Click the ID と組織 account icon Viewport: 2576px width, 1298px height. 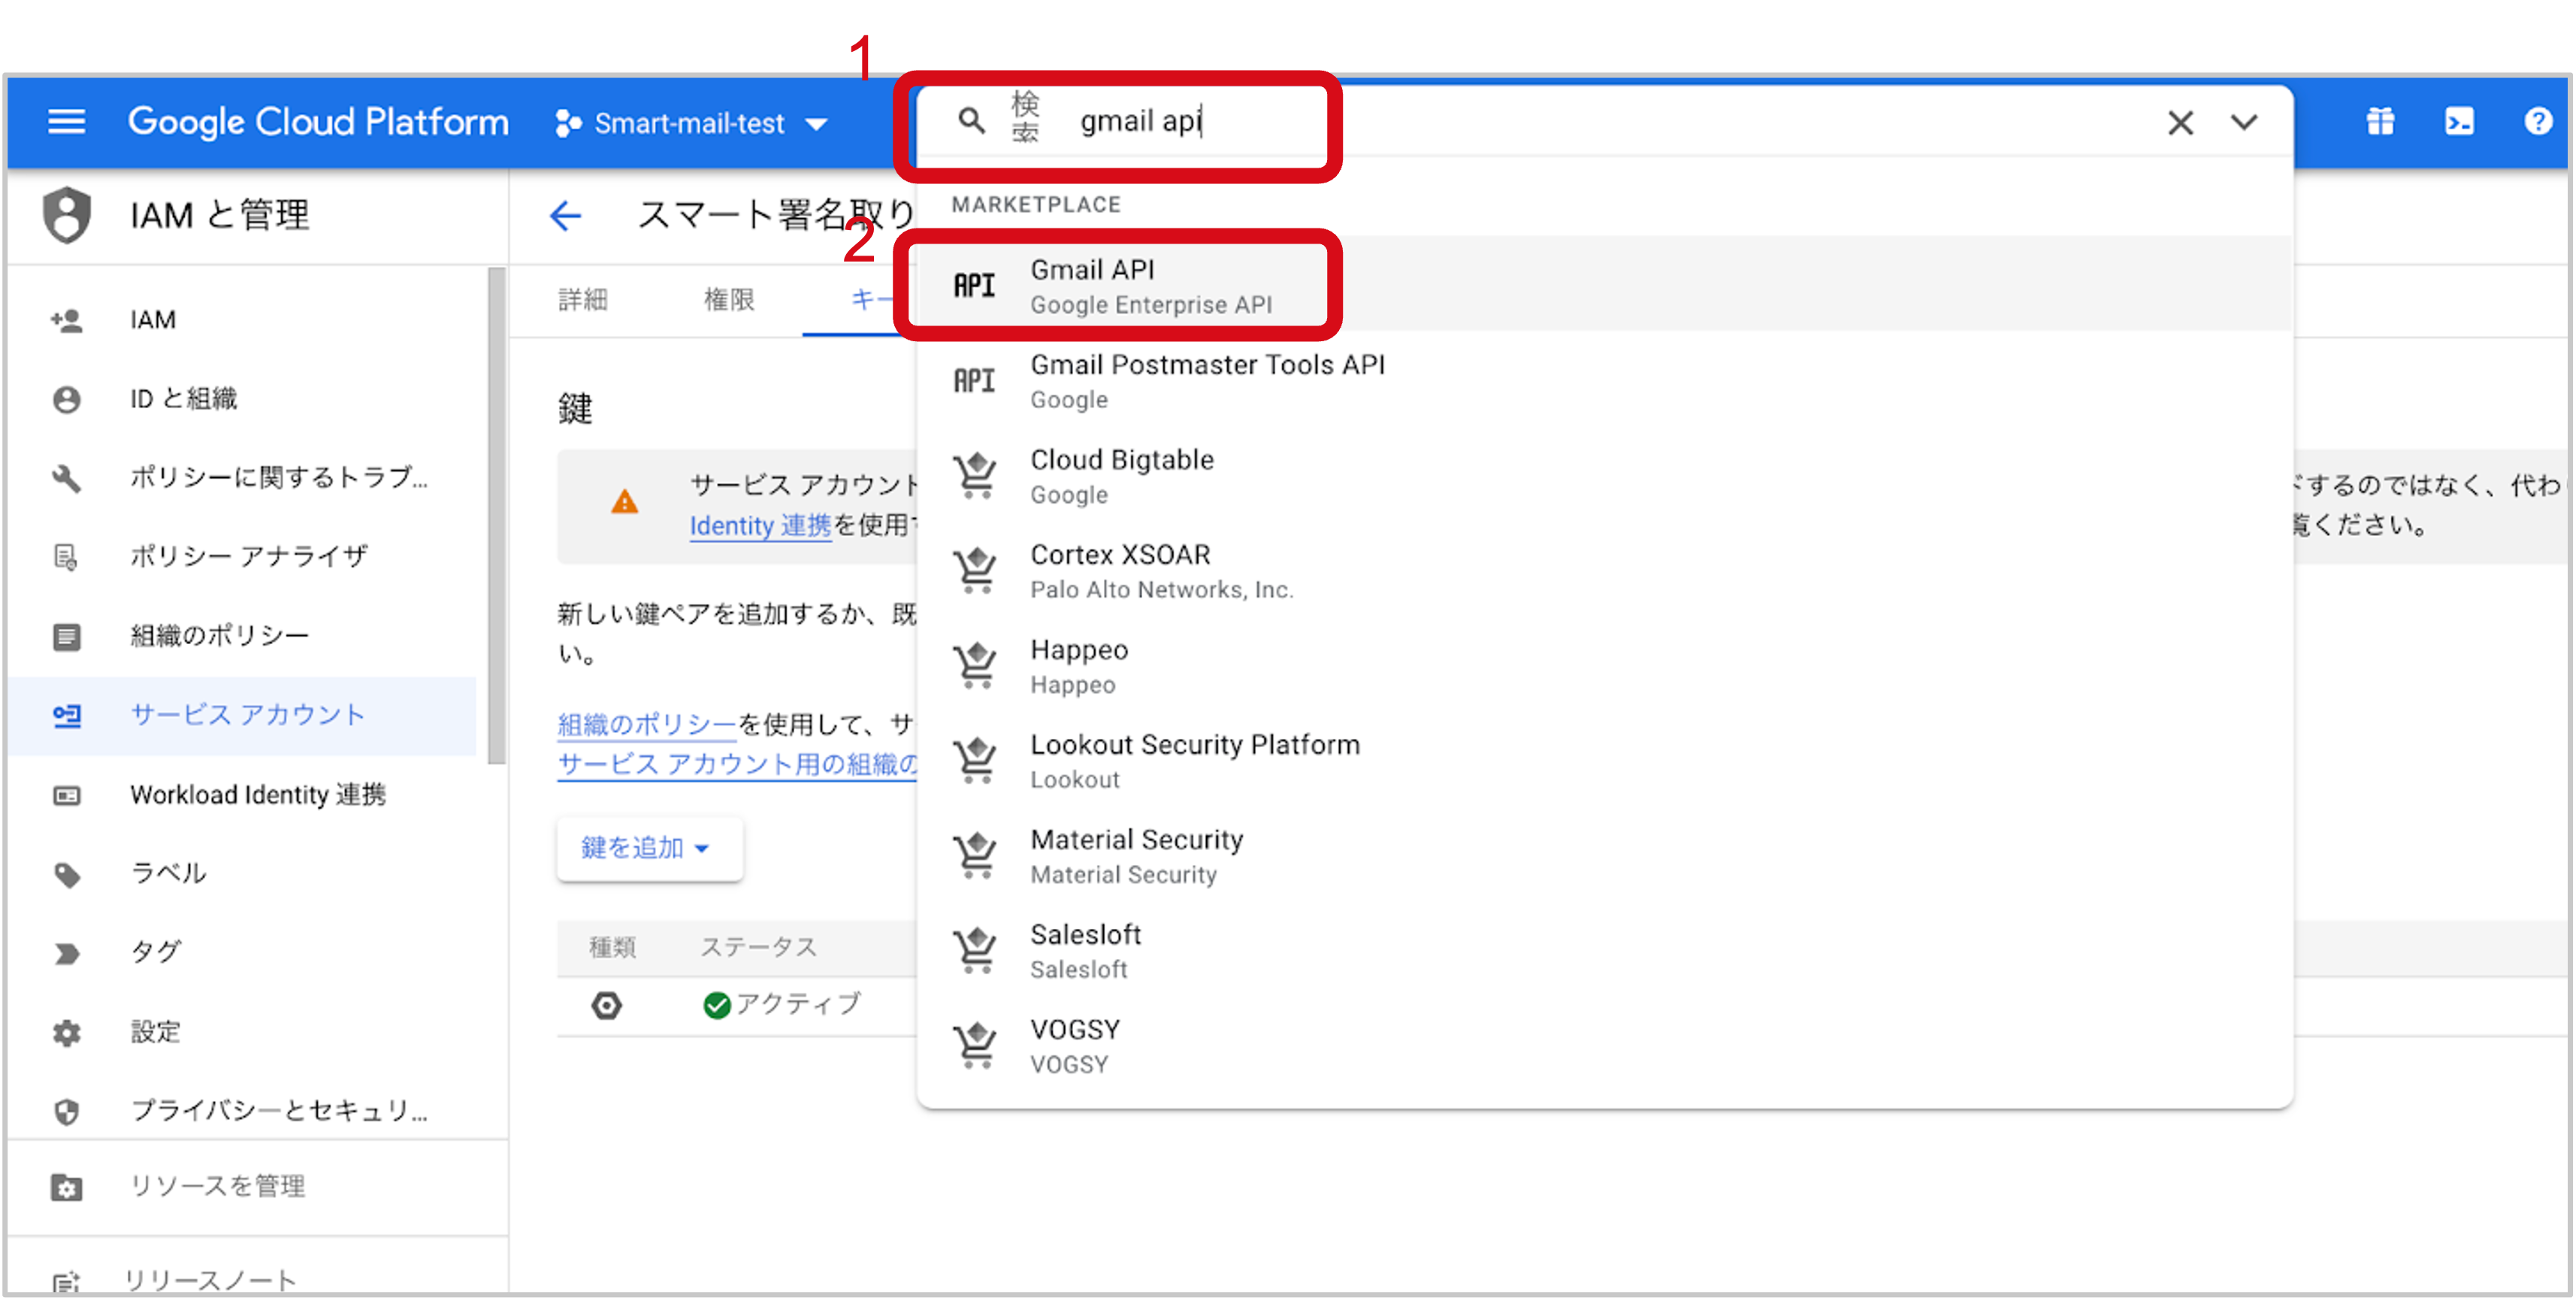tap(67, 399)
